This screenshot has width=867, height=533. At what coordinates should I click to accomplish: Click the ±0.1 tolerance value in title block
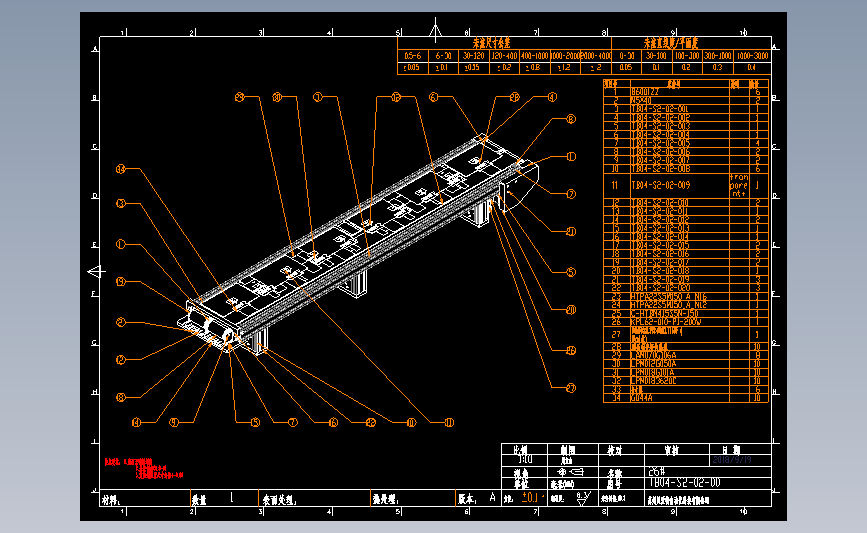(x=530, y=497)
